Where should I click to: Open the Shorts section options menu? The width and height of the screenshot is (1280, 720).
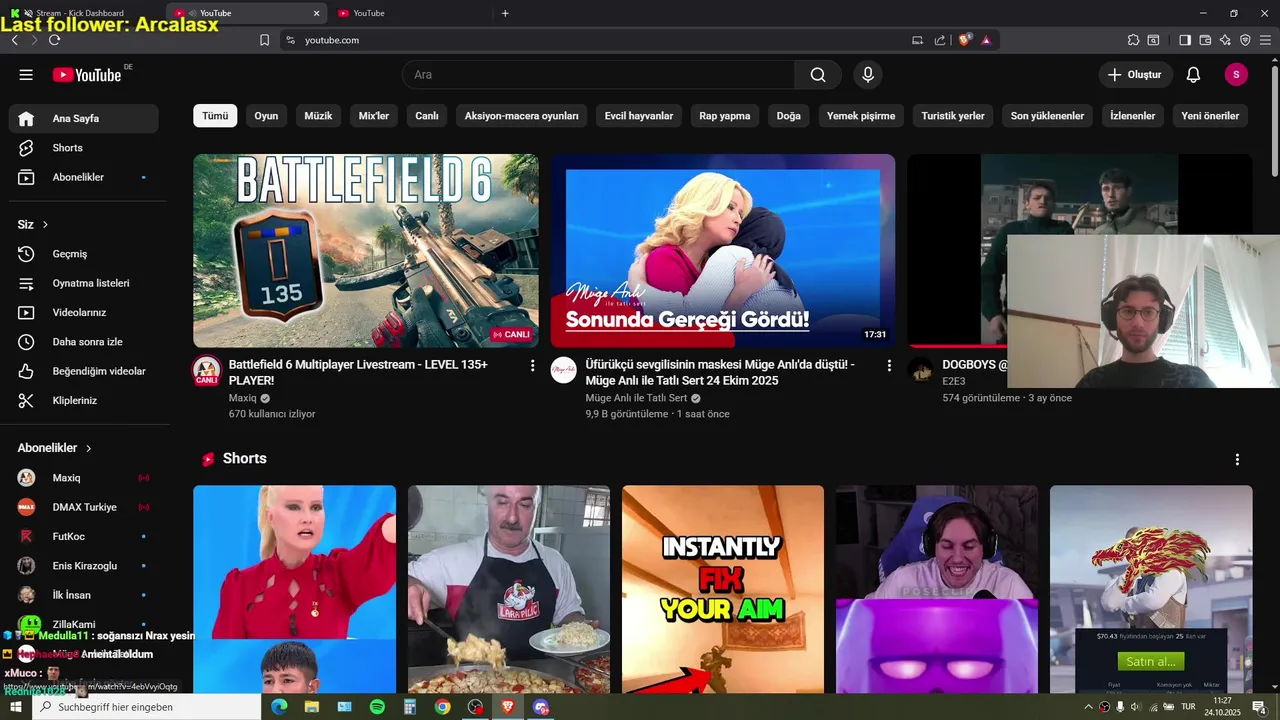point(1237,459)
